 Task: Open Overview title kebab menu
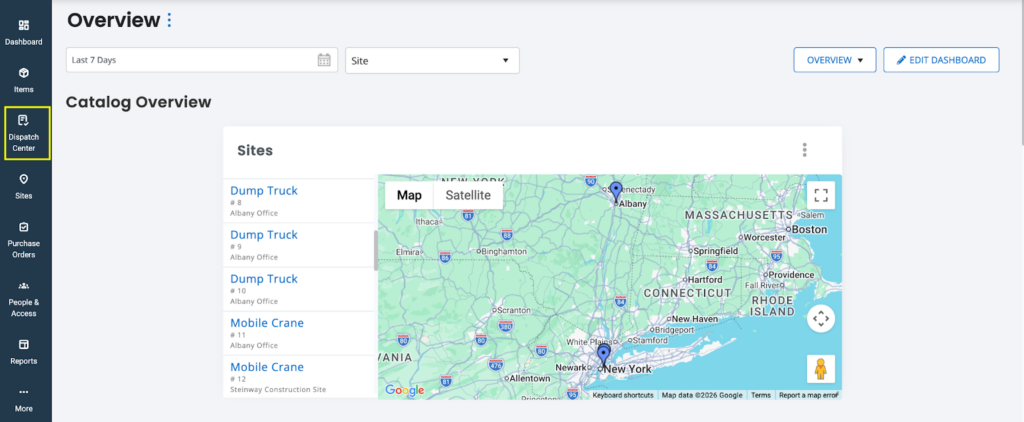tap(169, 20)
